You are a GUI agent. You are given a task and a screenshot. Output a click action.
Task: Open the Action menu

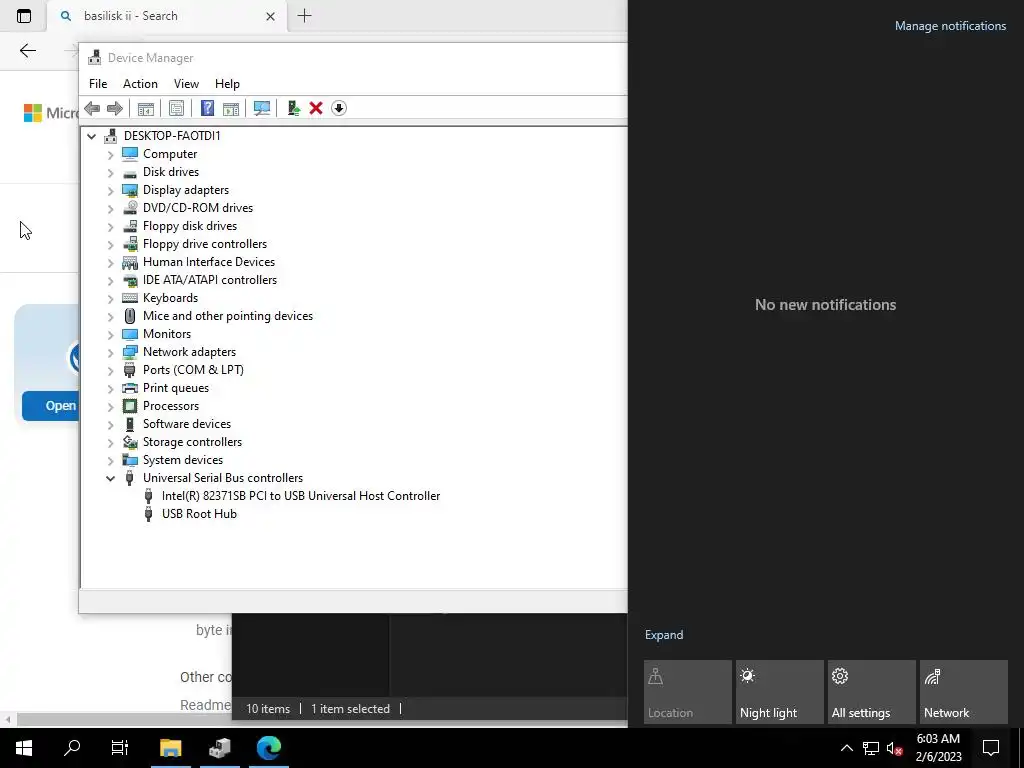[140, 84]
